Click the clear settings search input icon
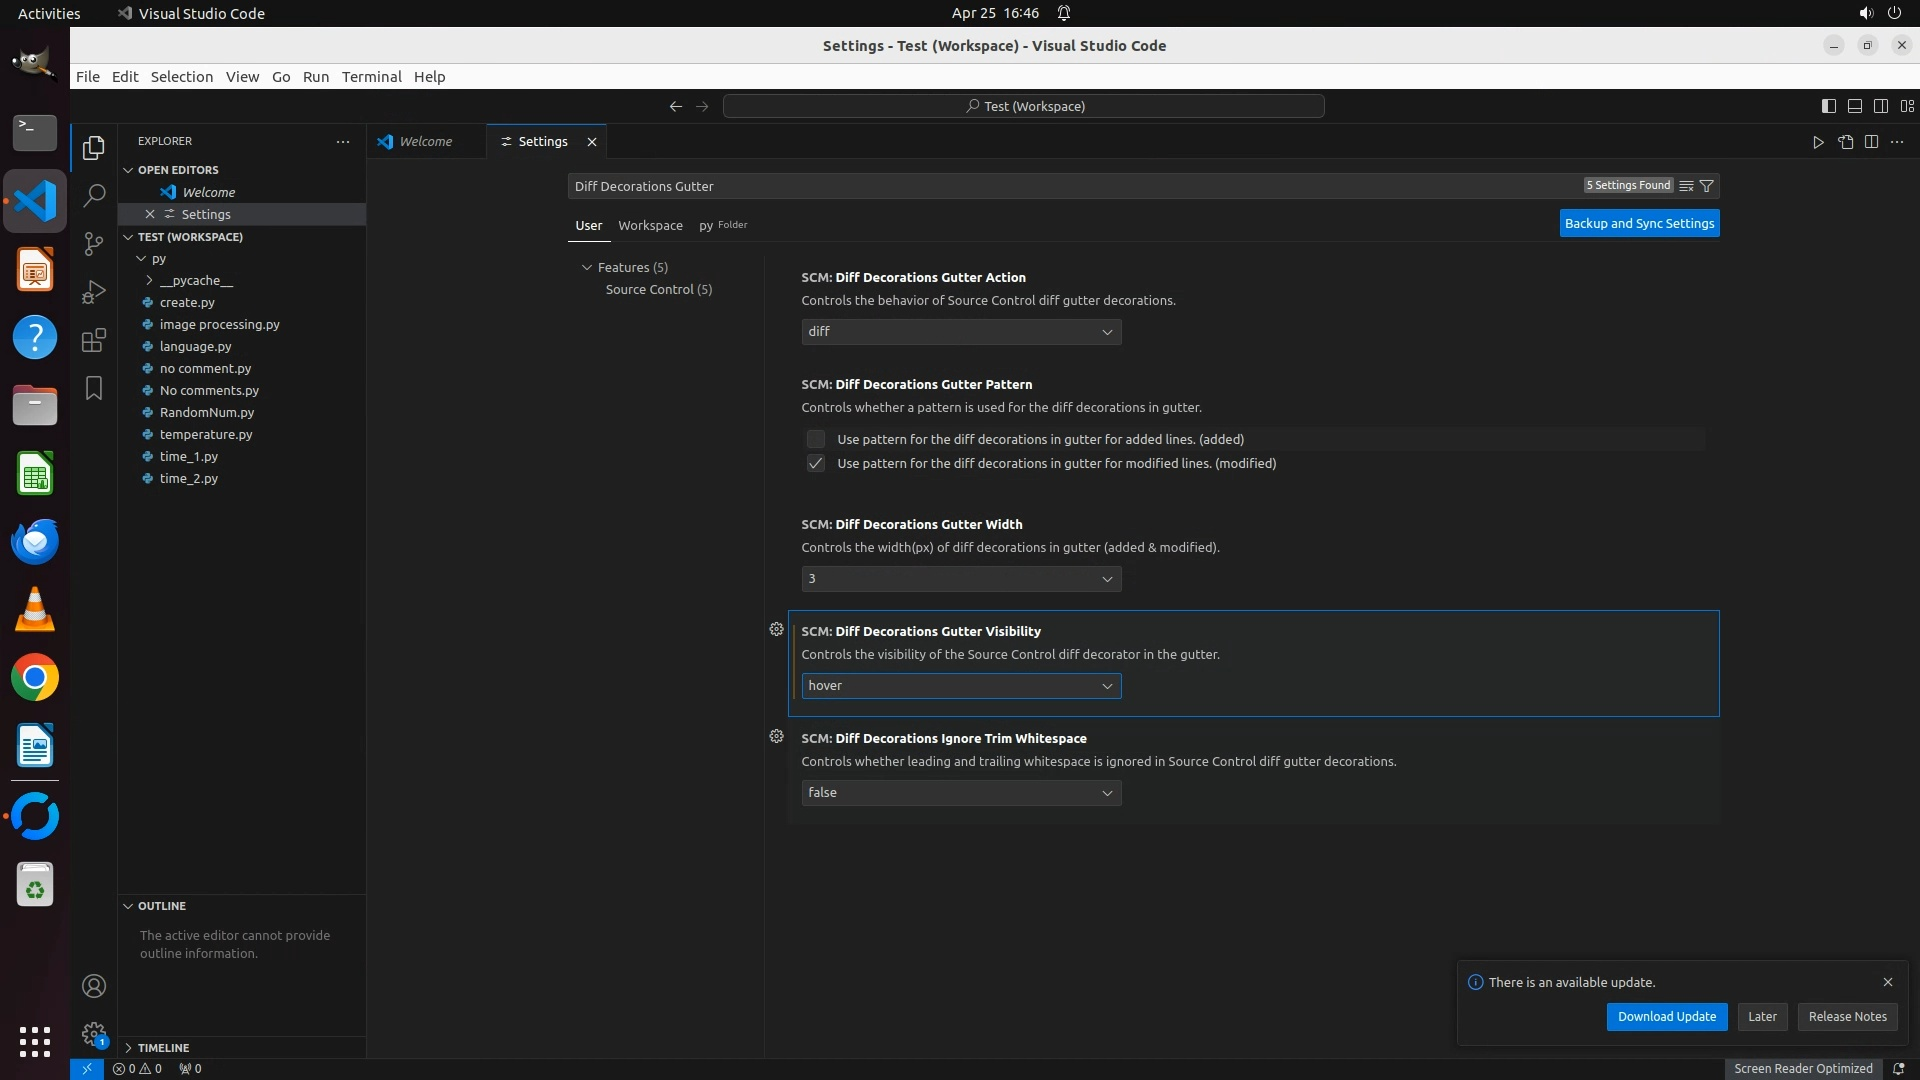 1686,186
